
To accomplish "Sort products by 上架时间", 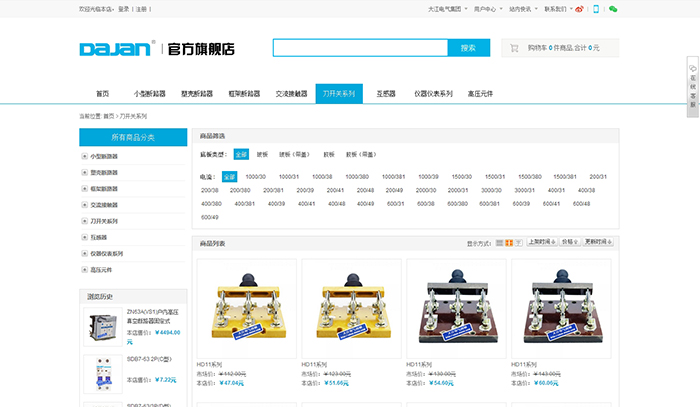I will pos(542,242).
